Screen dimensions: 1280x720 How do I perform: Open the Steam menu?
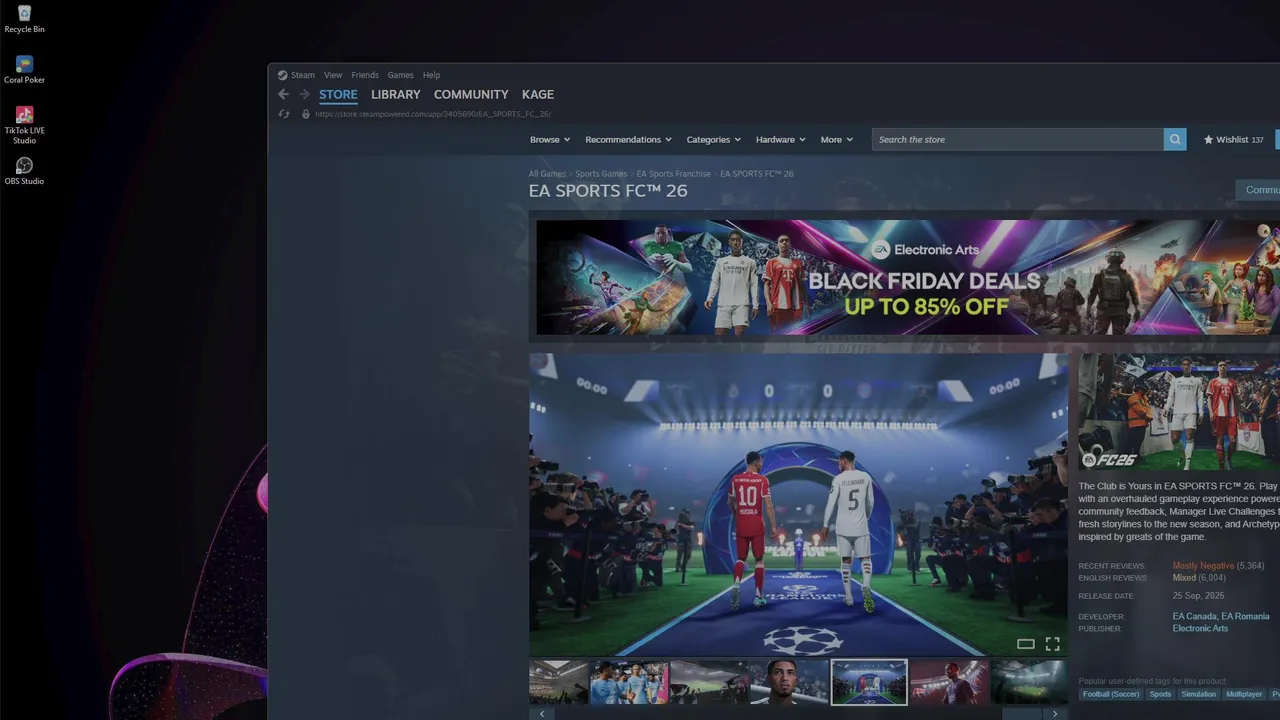(302, 75)
